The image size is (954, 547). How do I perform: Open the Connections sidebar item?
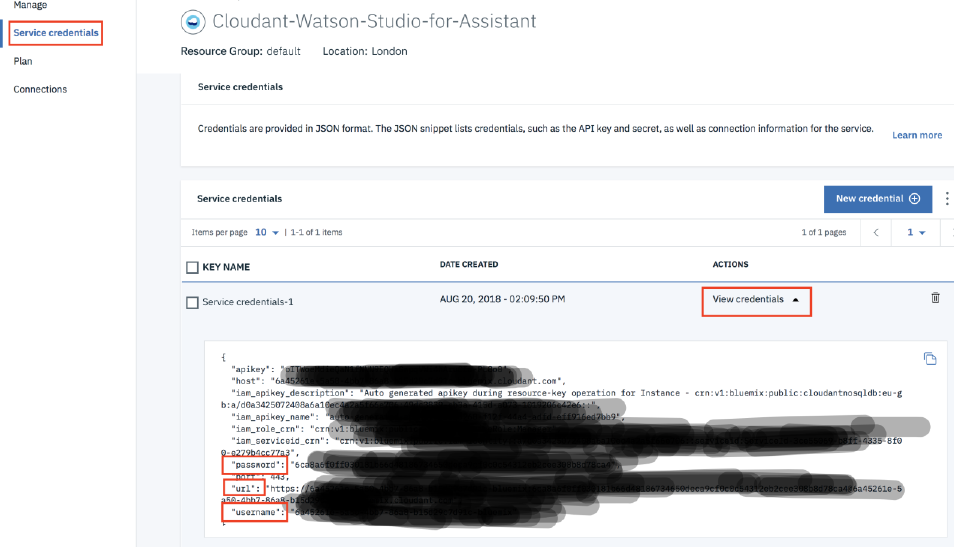(40, 89)
